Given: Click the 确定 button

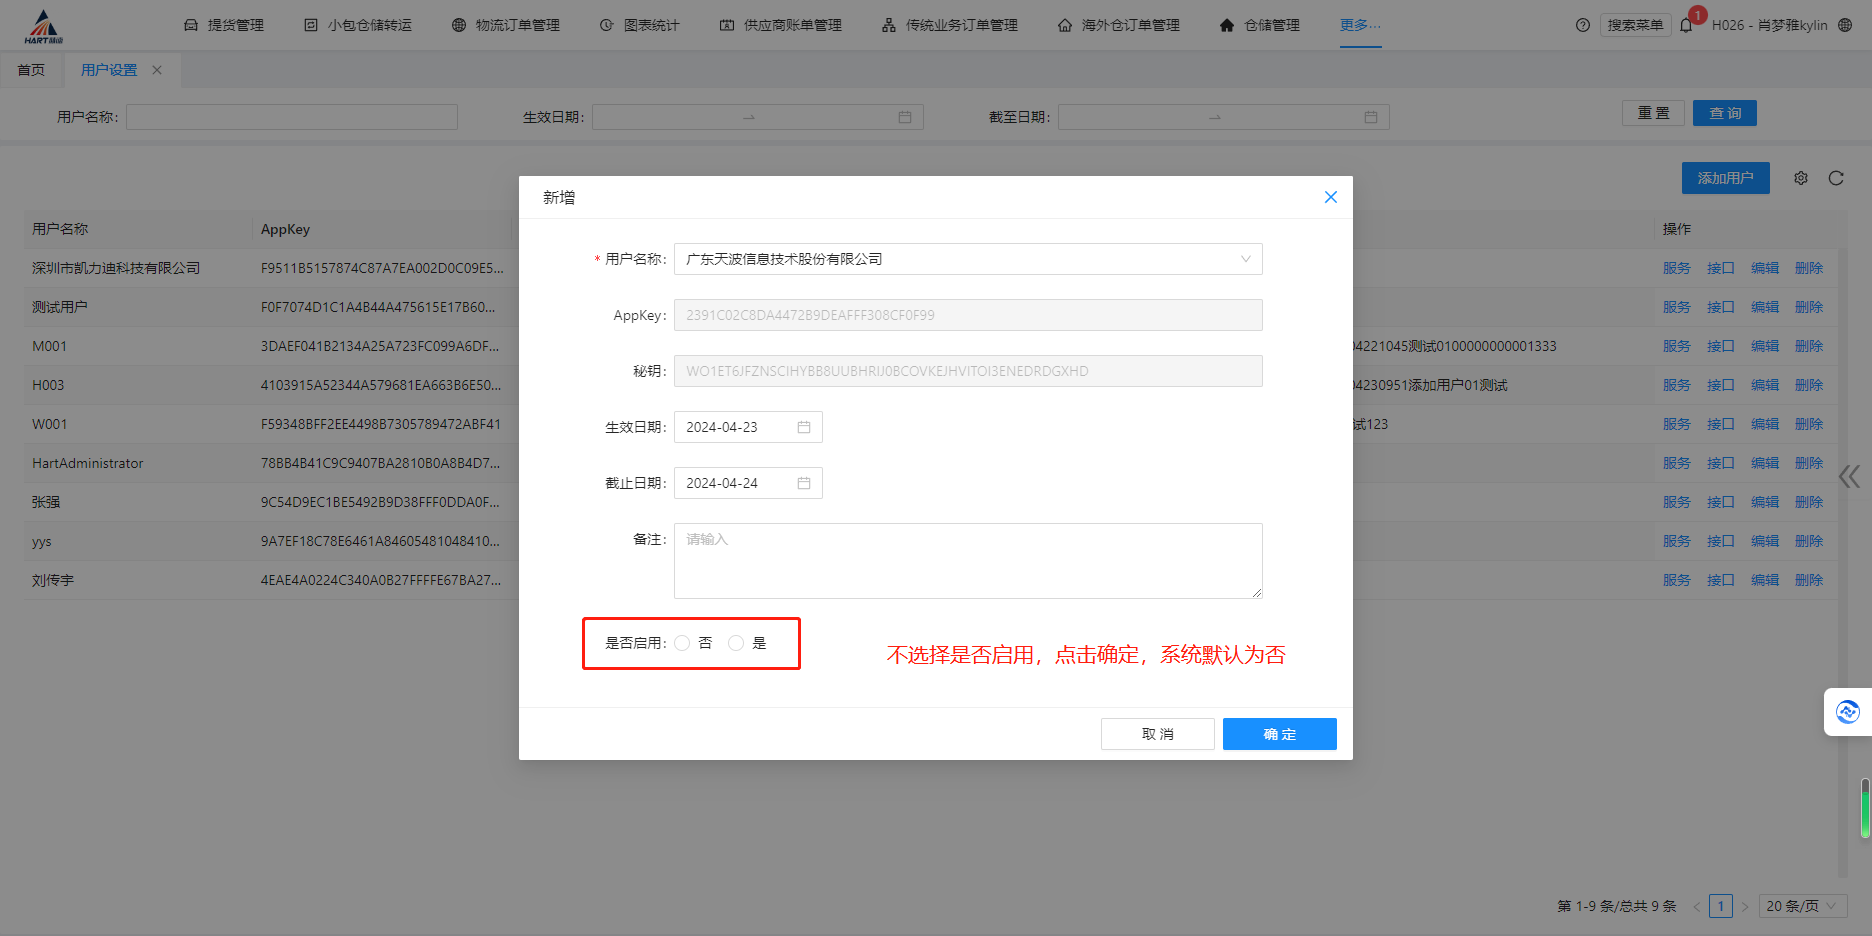Looking at the screenshot, I should pos(1279,734).
